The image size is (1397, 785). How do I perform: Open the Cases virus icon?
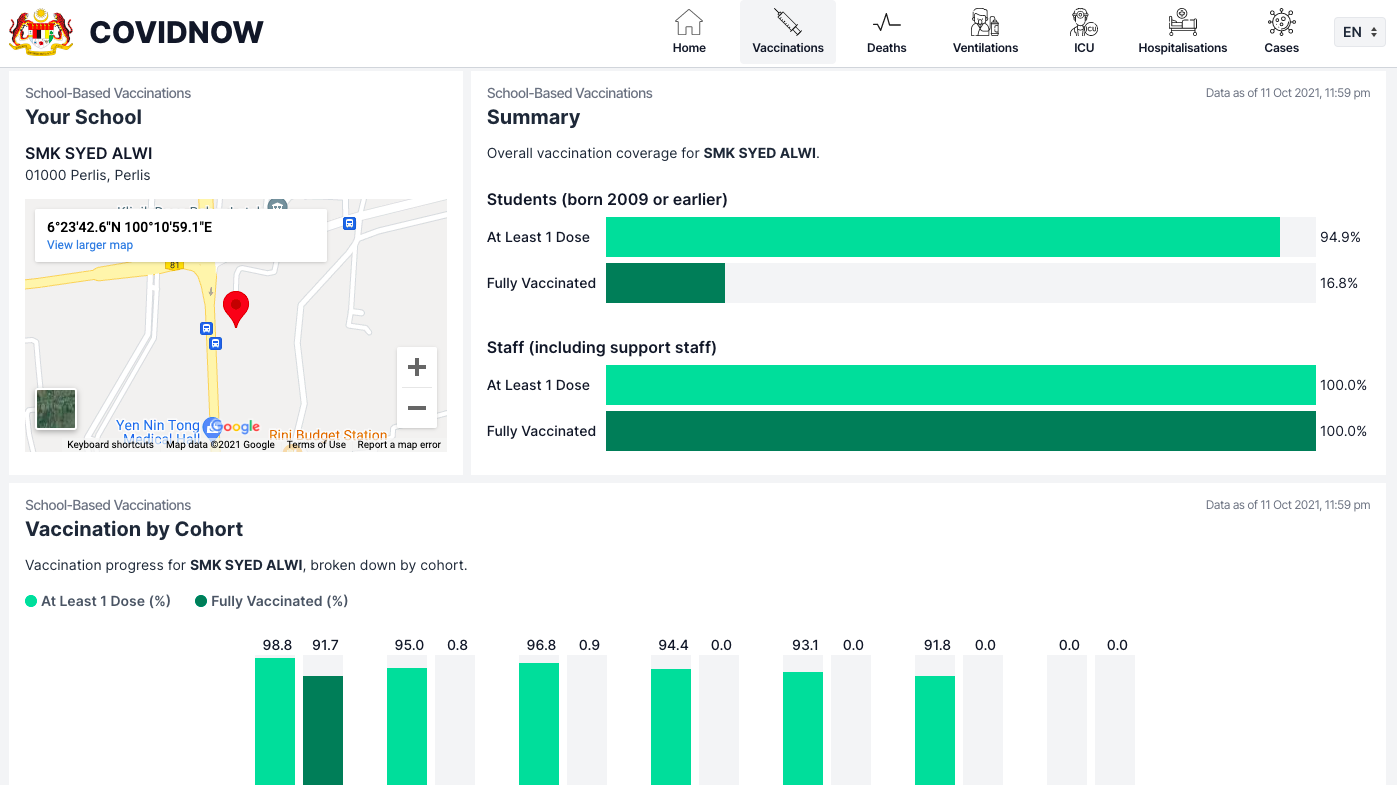1281,23
